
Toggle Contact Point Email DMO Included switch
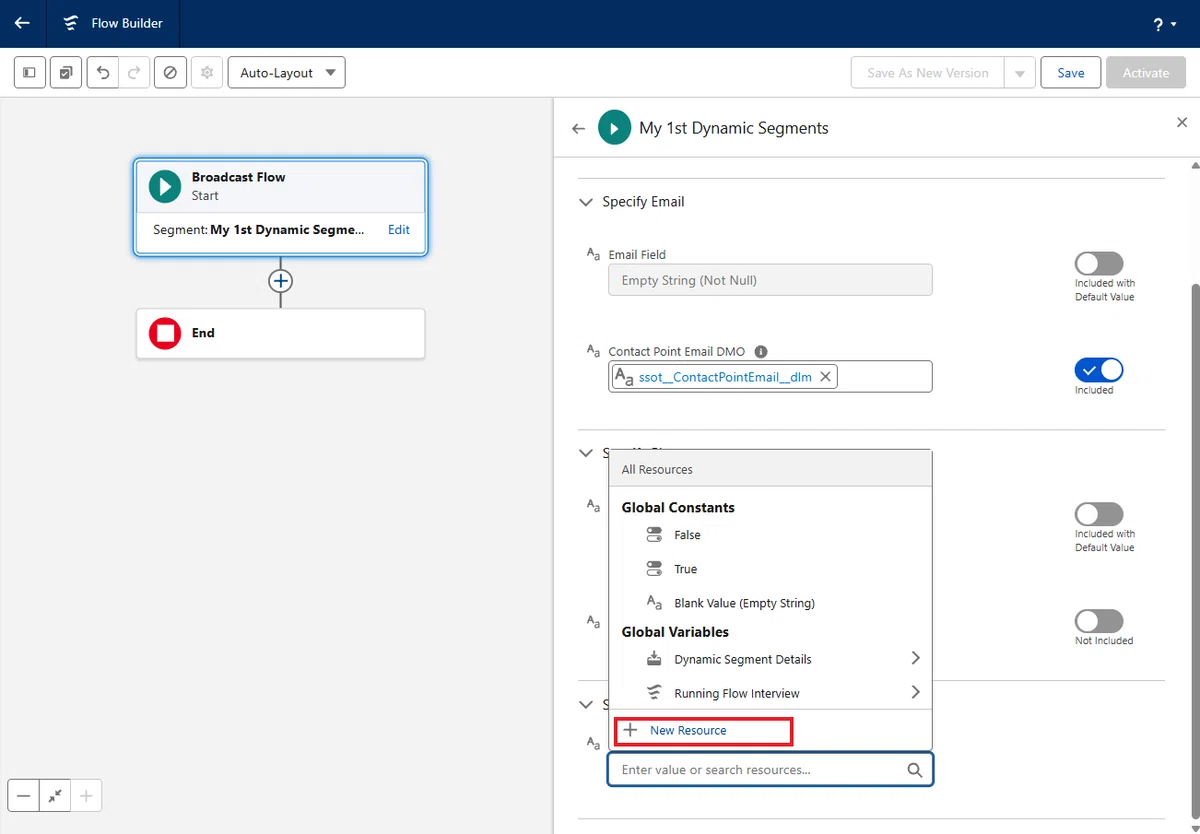click(x=1099, y=370)
